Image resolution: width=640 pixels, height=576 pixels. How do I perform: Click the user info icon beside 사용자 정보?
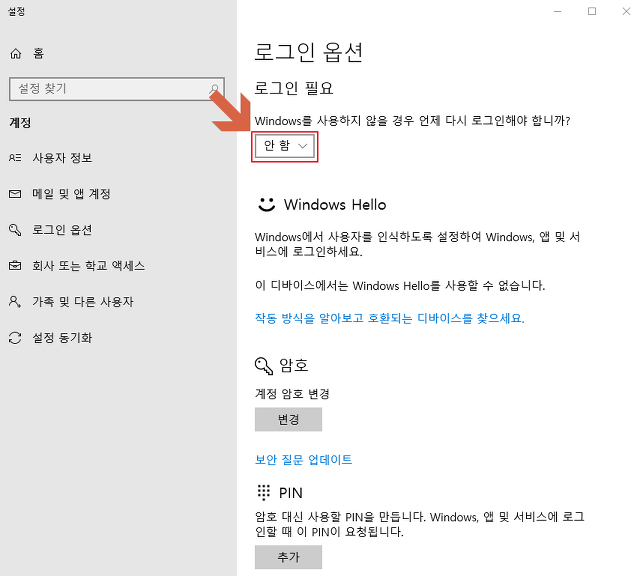click(x=15, y=158)
